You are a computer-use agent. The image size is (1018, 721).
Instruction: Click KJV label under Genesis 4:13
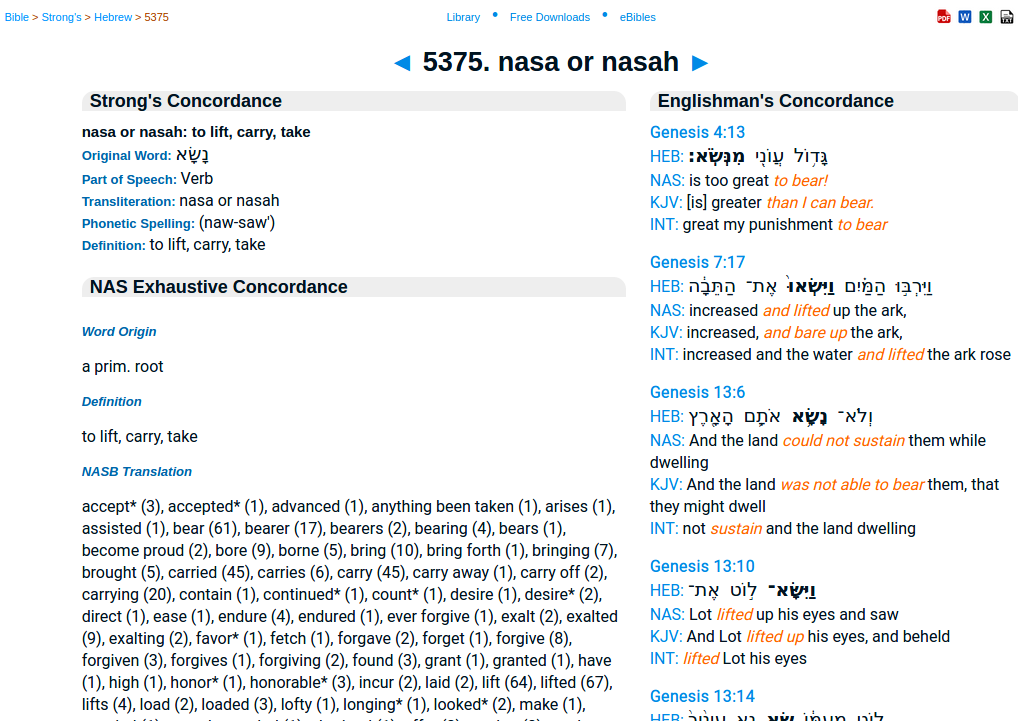coord(666,202)
